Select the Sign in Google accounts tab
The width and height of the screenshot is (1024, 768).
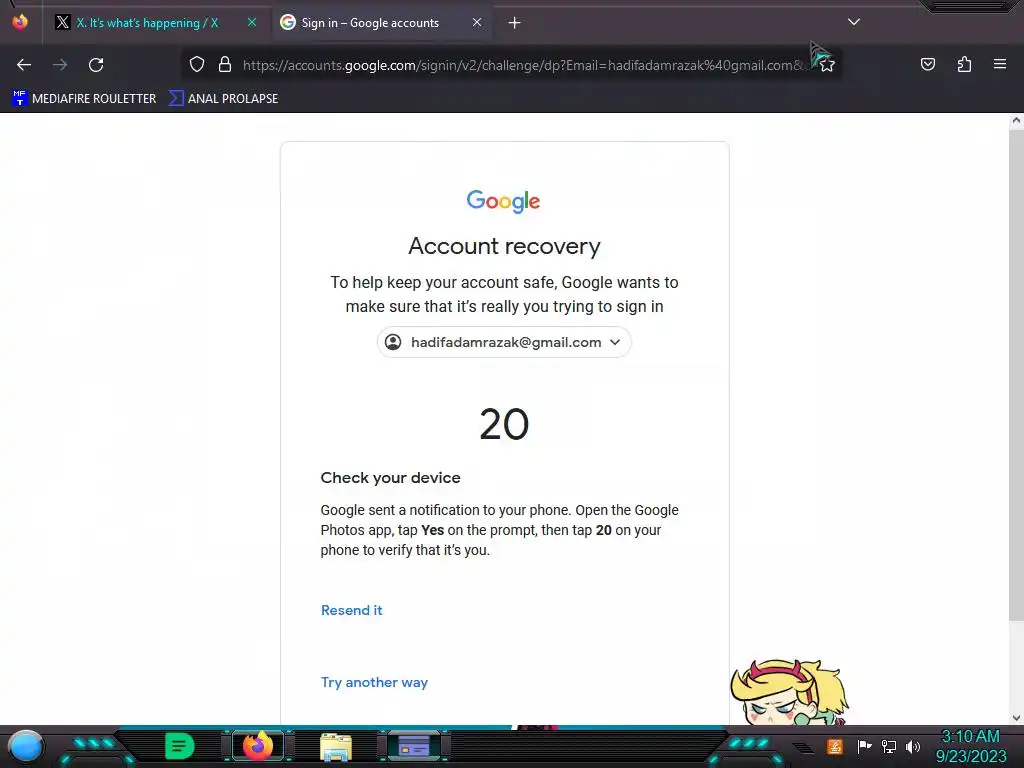370,23
